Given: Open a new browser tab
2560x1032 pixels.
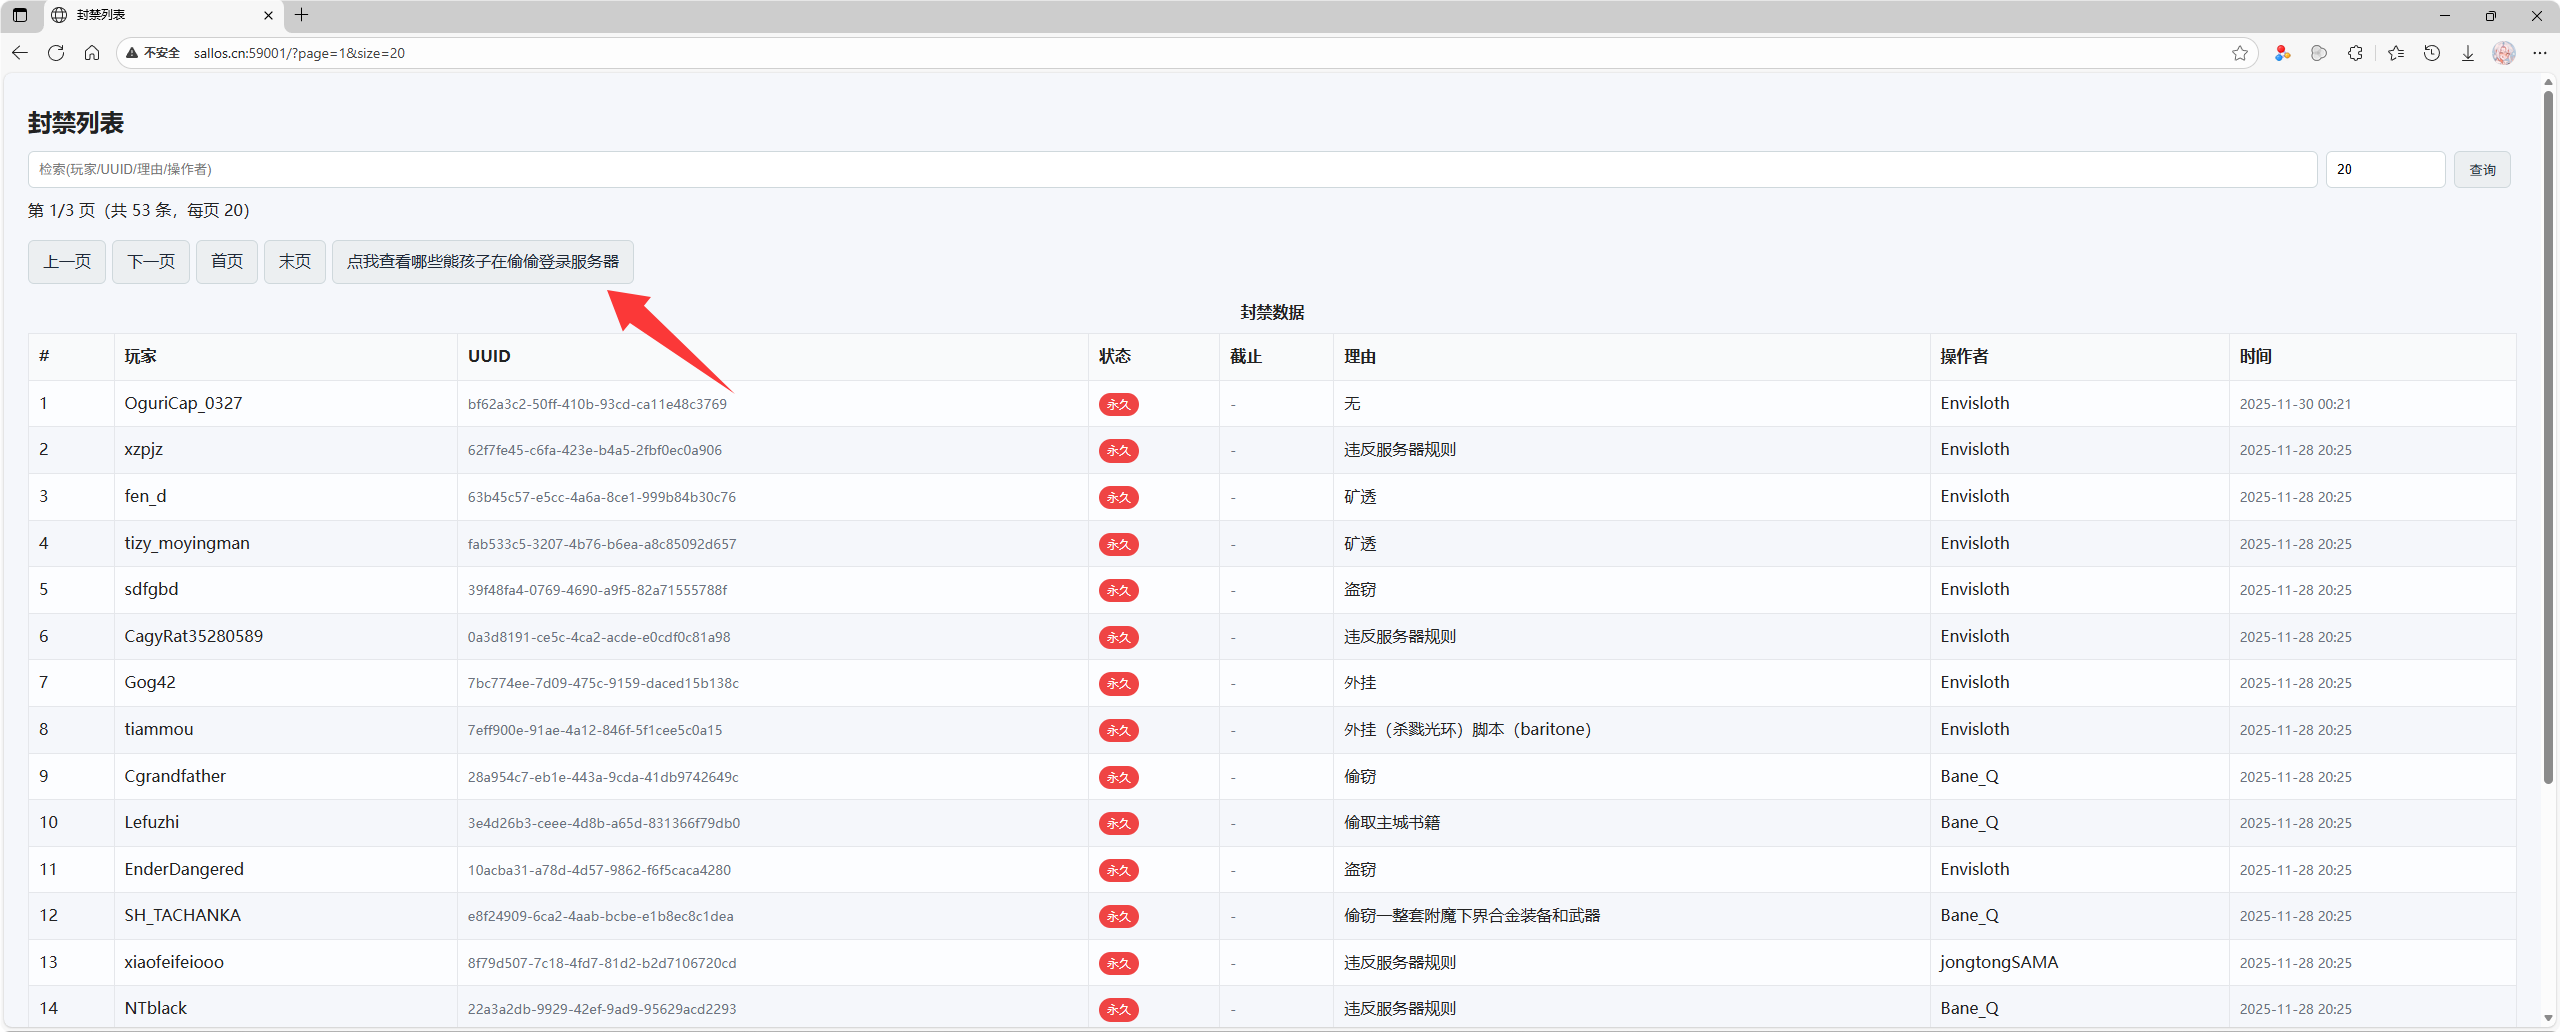Looking at the screenshot, I should click(301, 15).
